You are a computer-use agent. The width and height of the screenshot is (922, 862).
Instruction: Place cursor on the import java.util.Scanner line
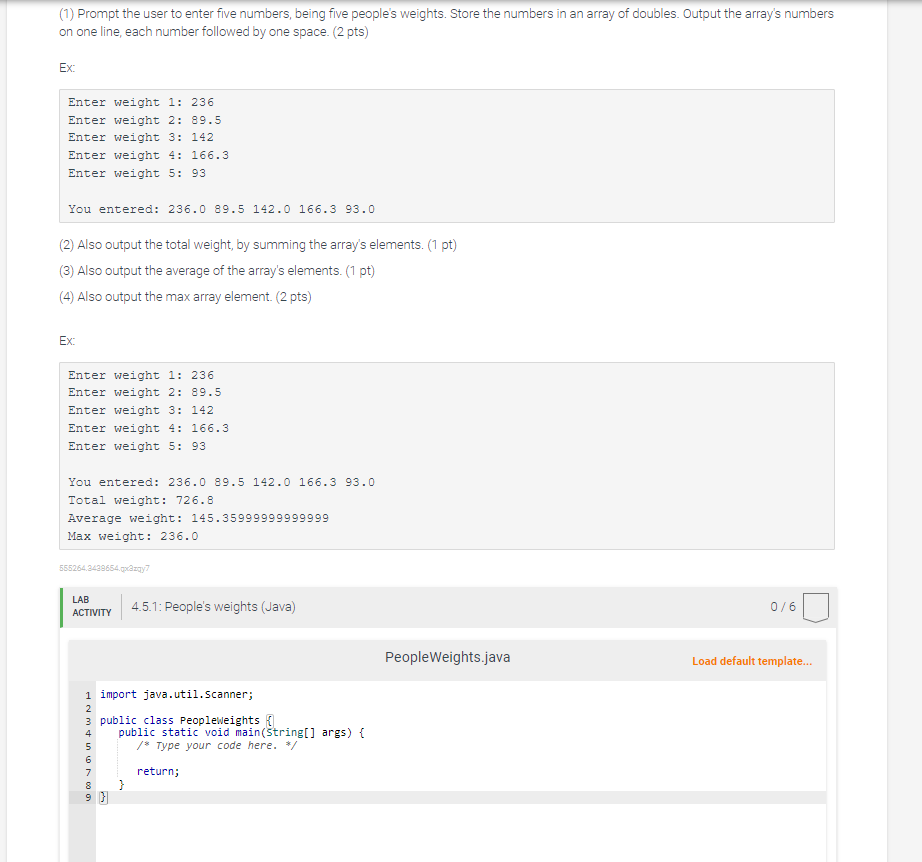pos(175,693)
